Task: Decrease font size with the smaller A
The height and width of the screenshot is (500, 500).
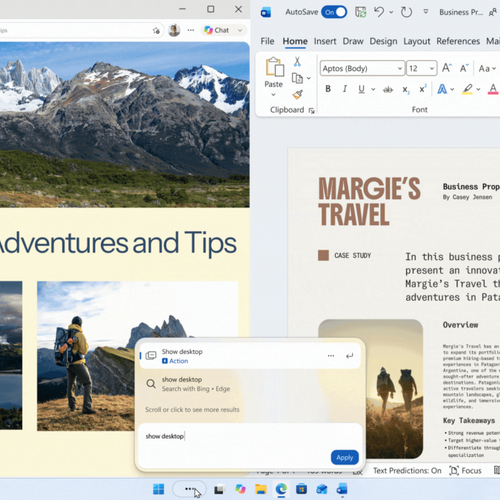Action: pyautogui.click(x=464, y=68)
